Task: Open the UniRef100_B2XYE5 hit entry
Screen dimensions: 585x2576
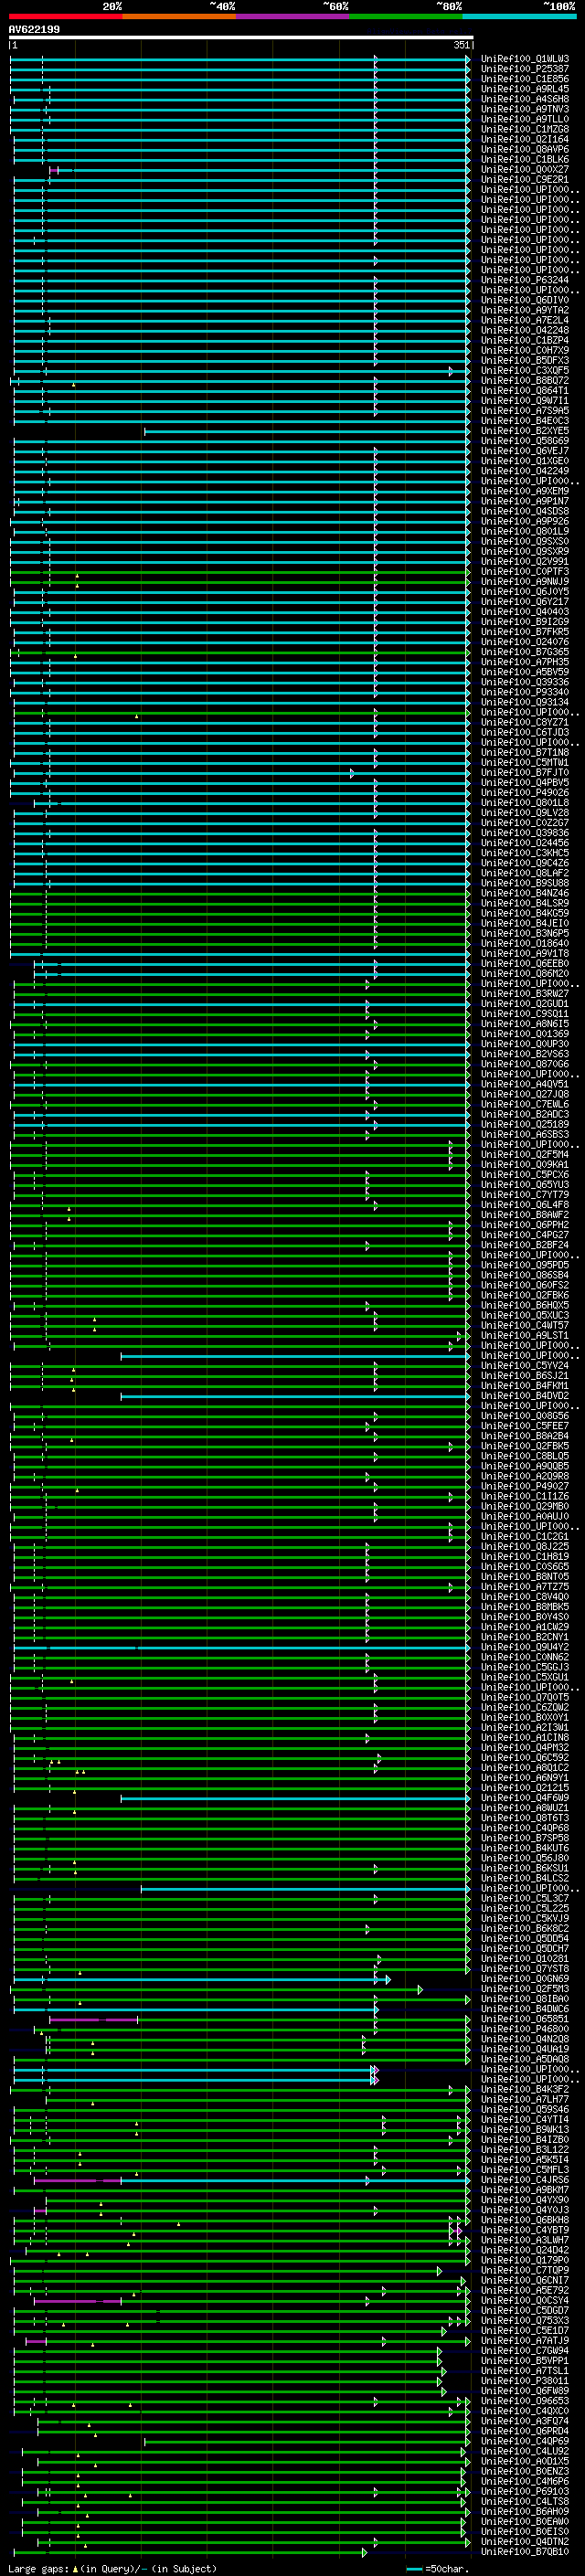Action: point(524,431)
